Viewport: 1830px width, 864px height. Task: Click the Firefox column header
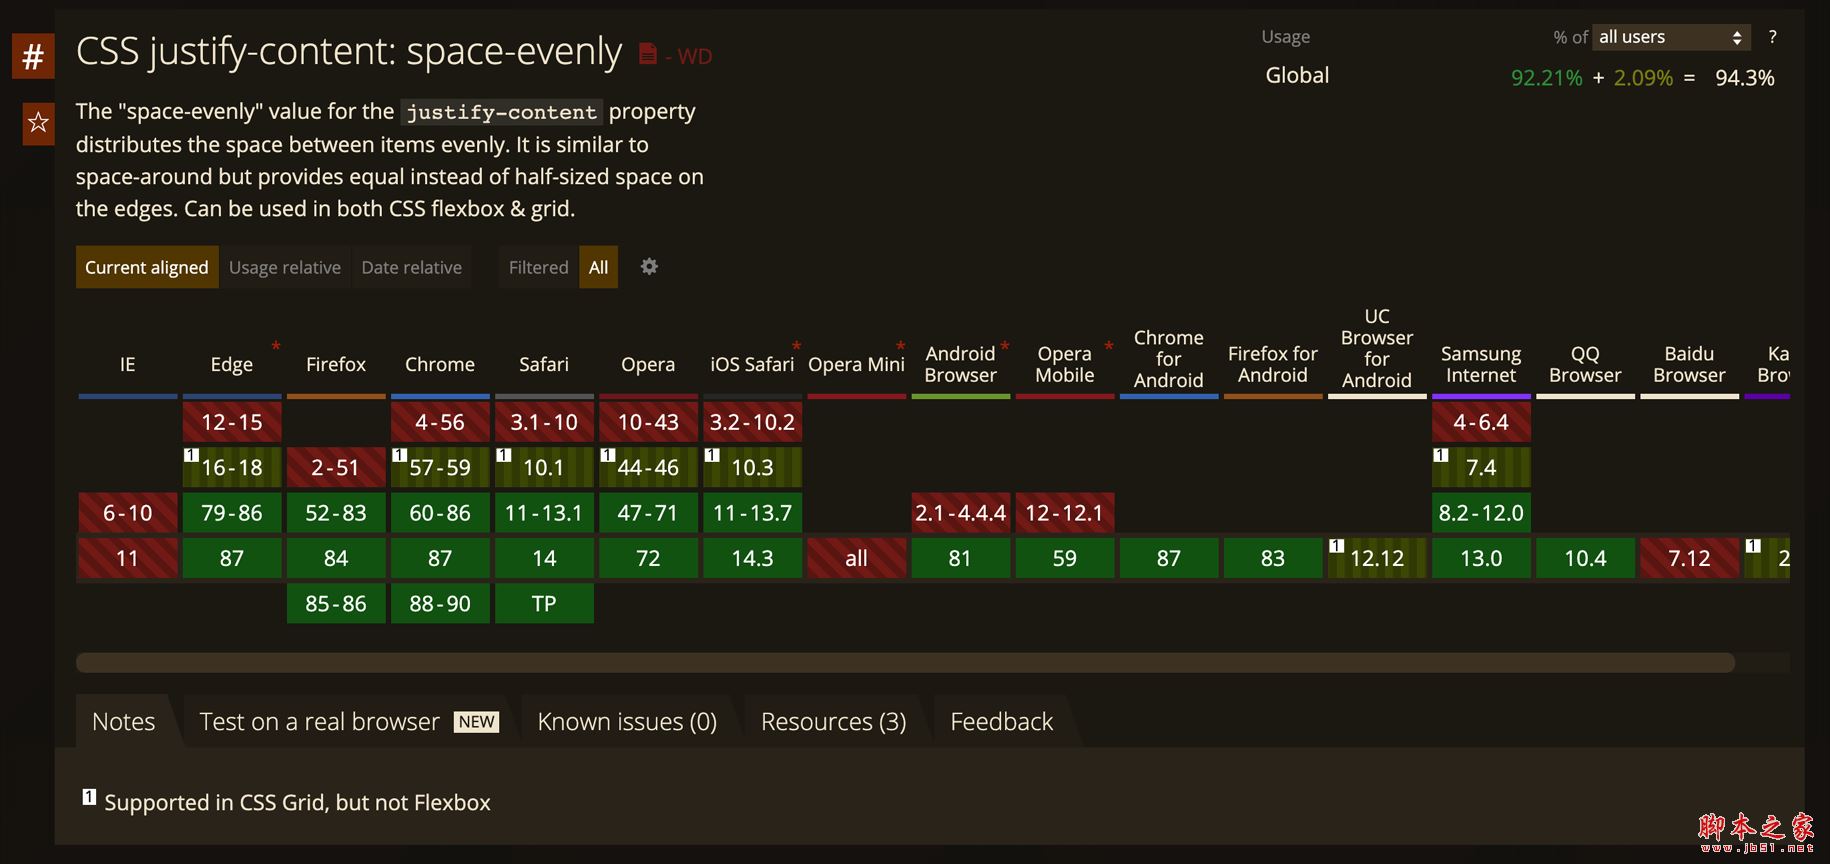pyautogui.click(x=336, y=364)
